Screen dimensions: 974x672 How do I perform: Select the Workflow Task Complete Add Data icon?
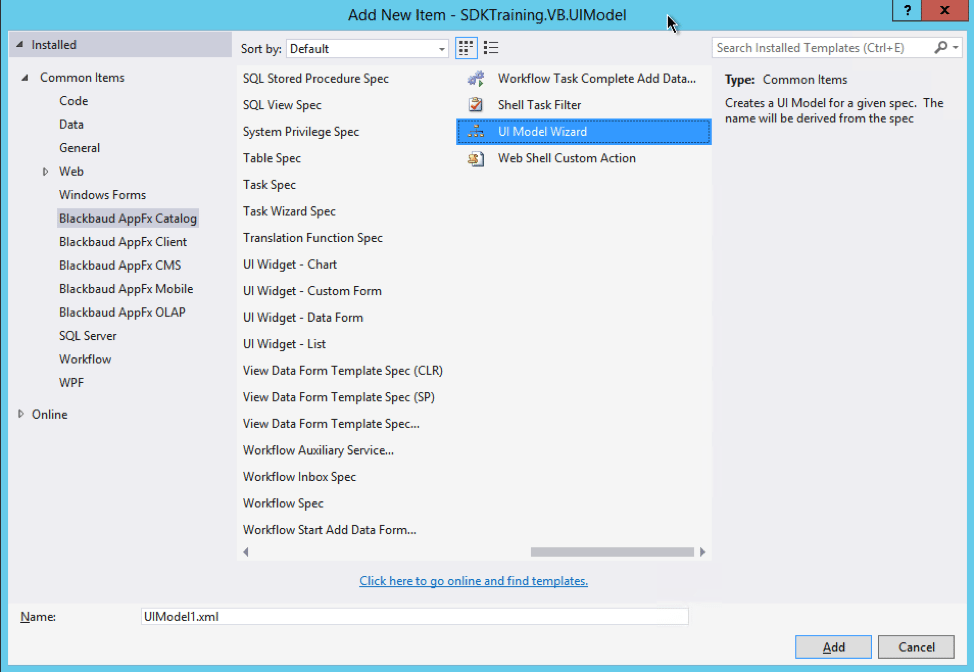click(x=476, y=78)
